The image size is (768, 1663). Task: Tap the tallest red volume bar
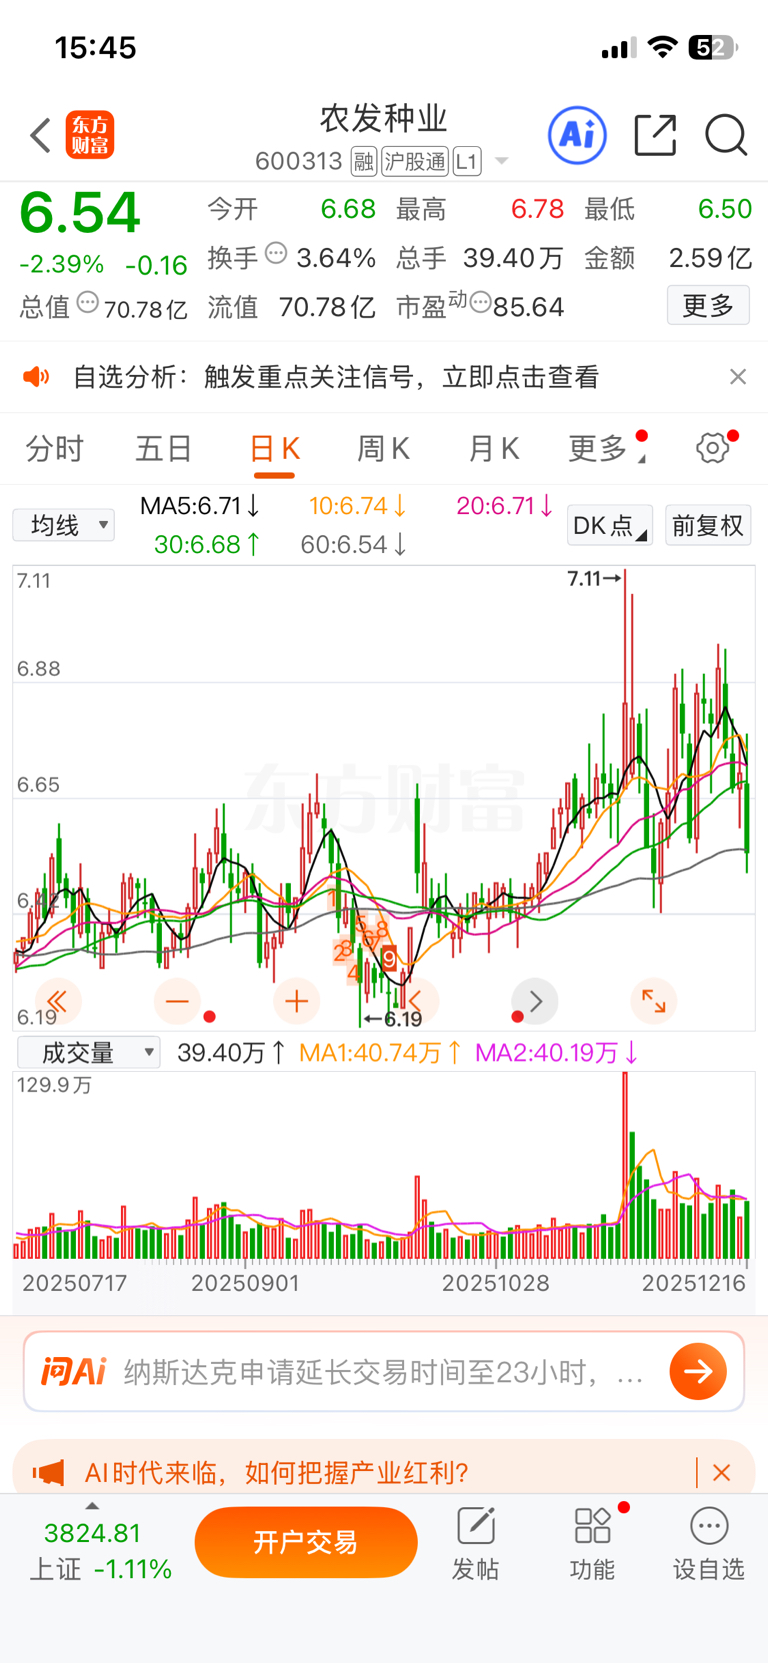point(625,1165)
